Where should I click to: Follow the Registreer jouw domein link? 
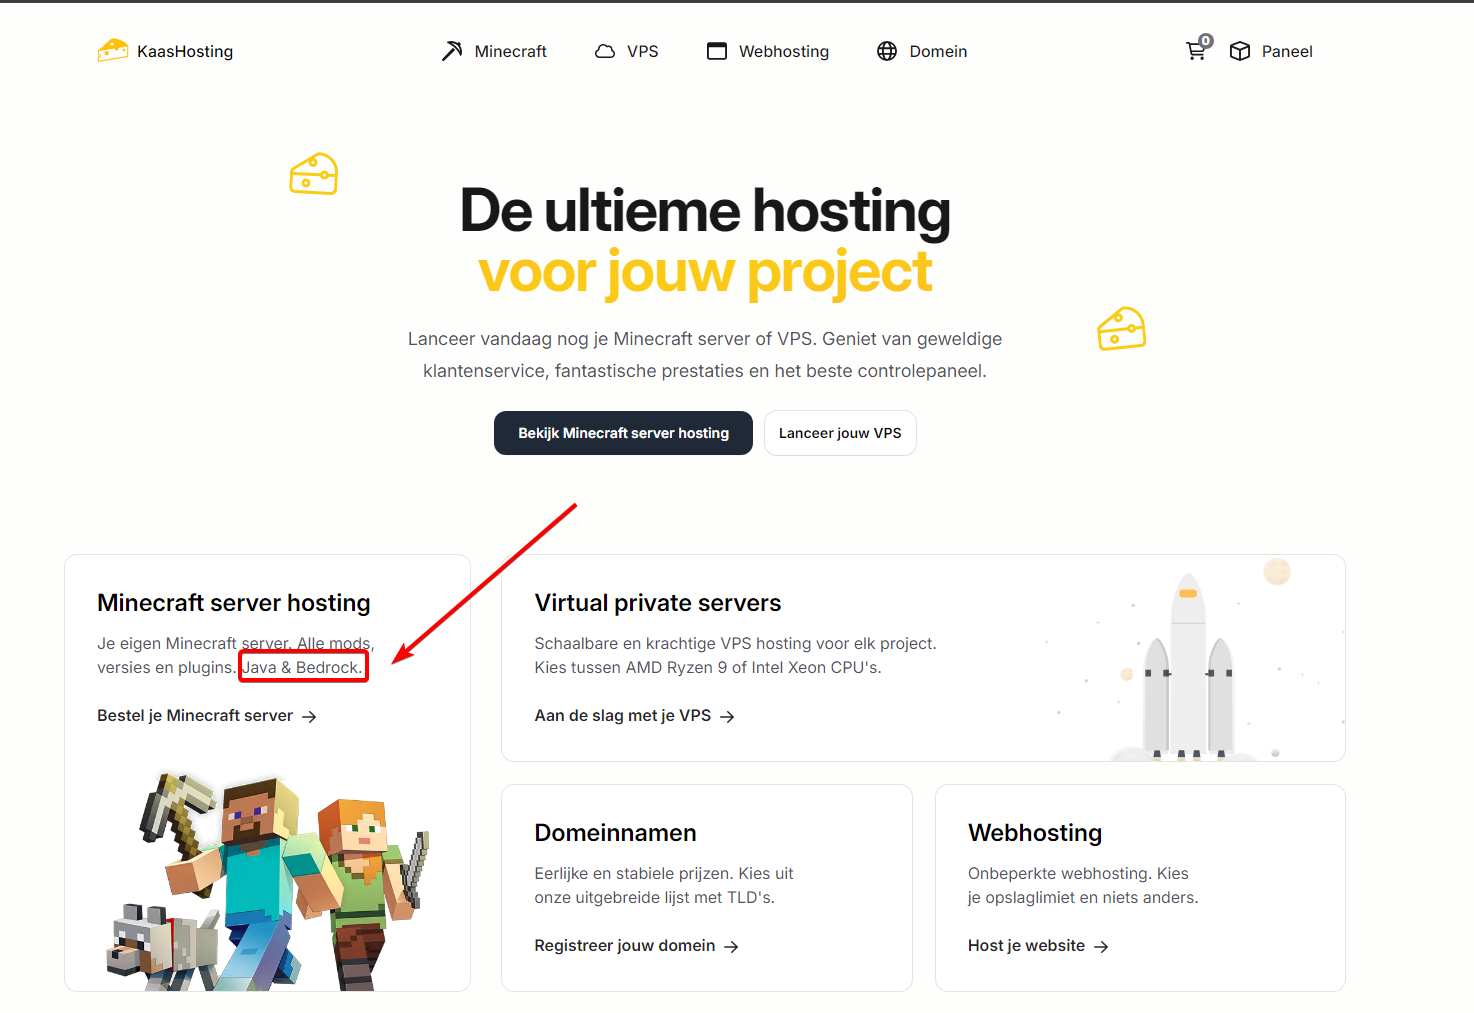coord(624,946)
